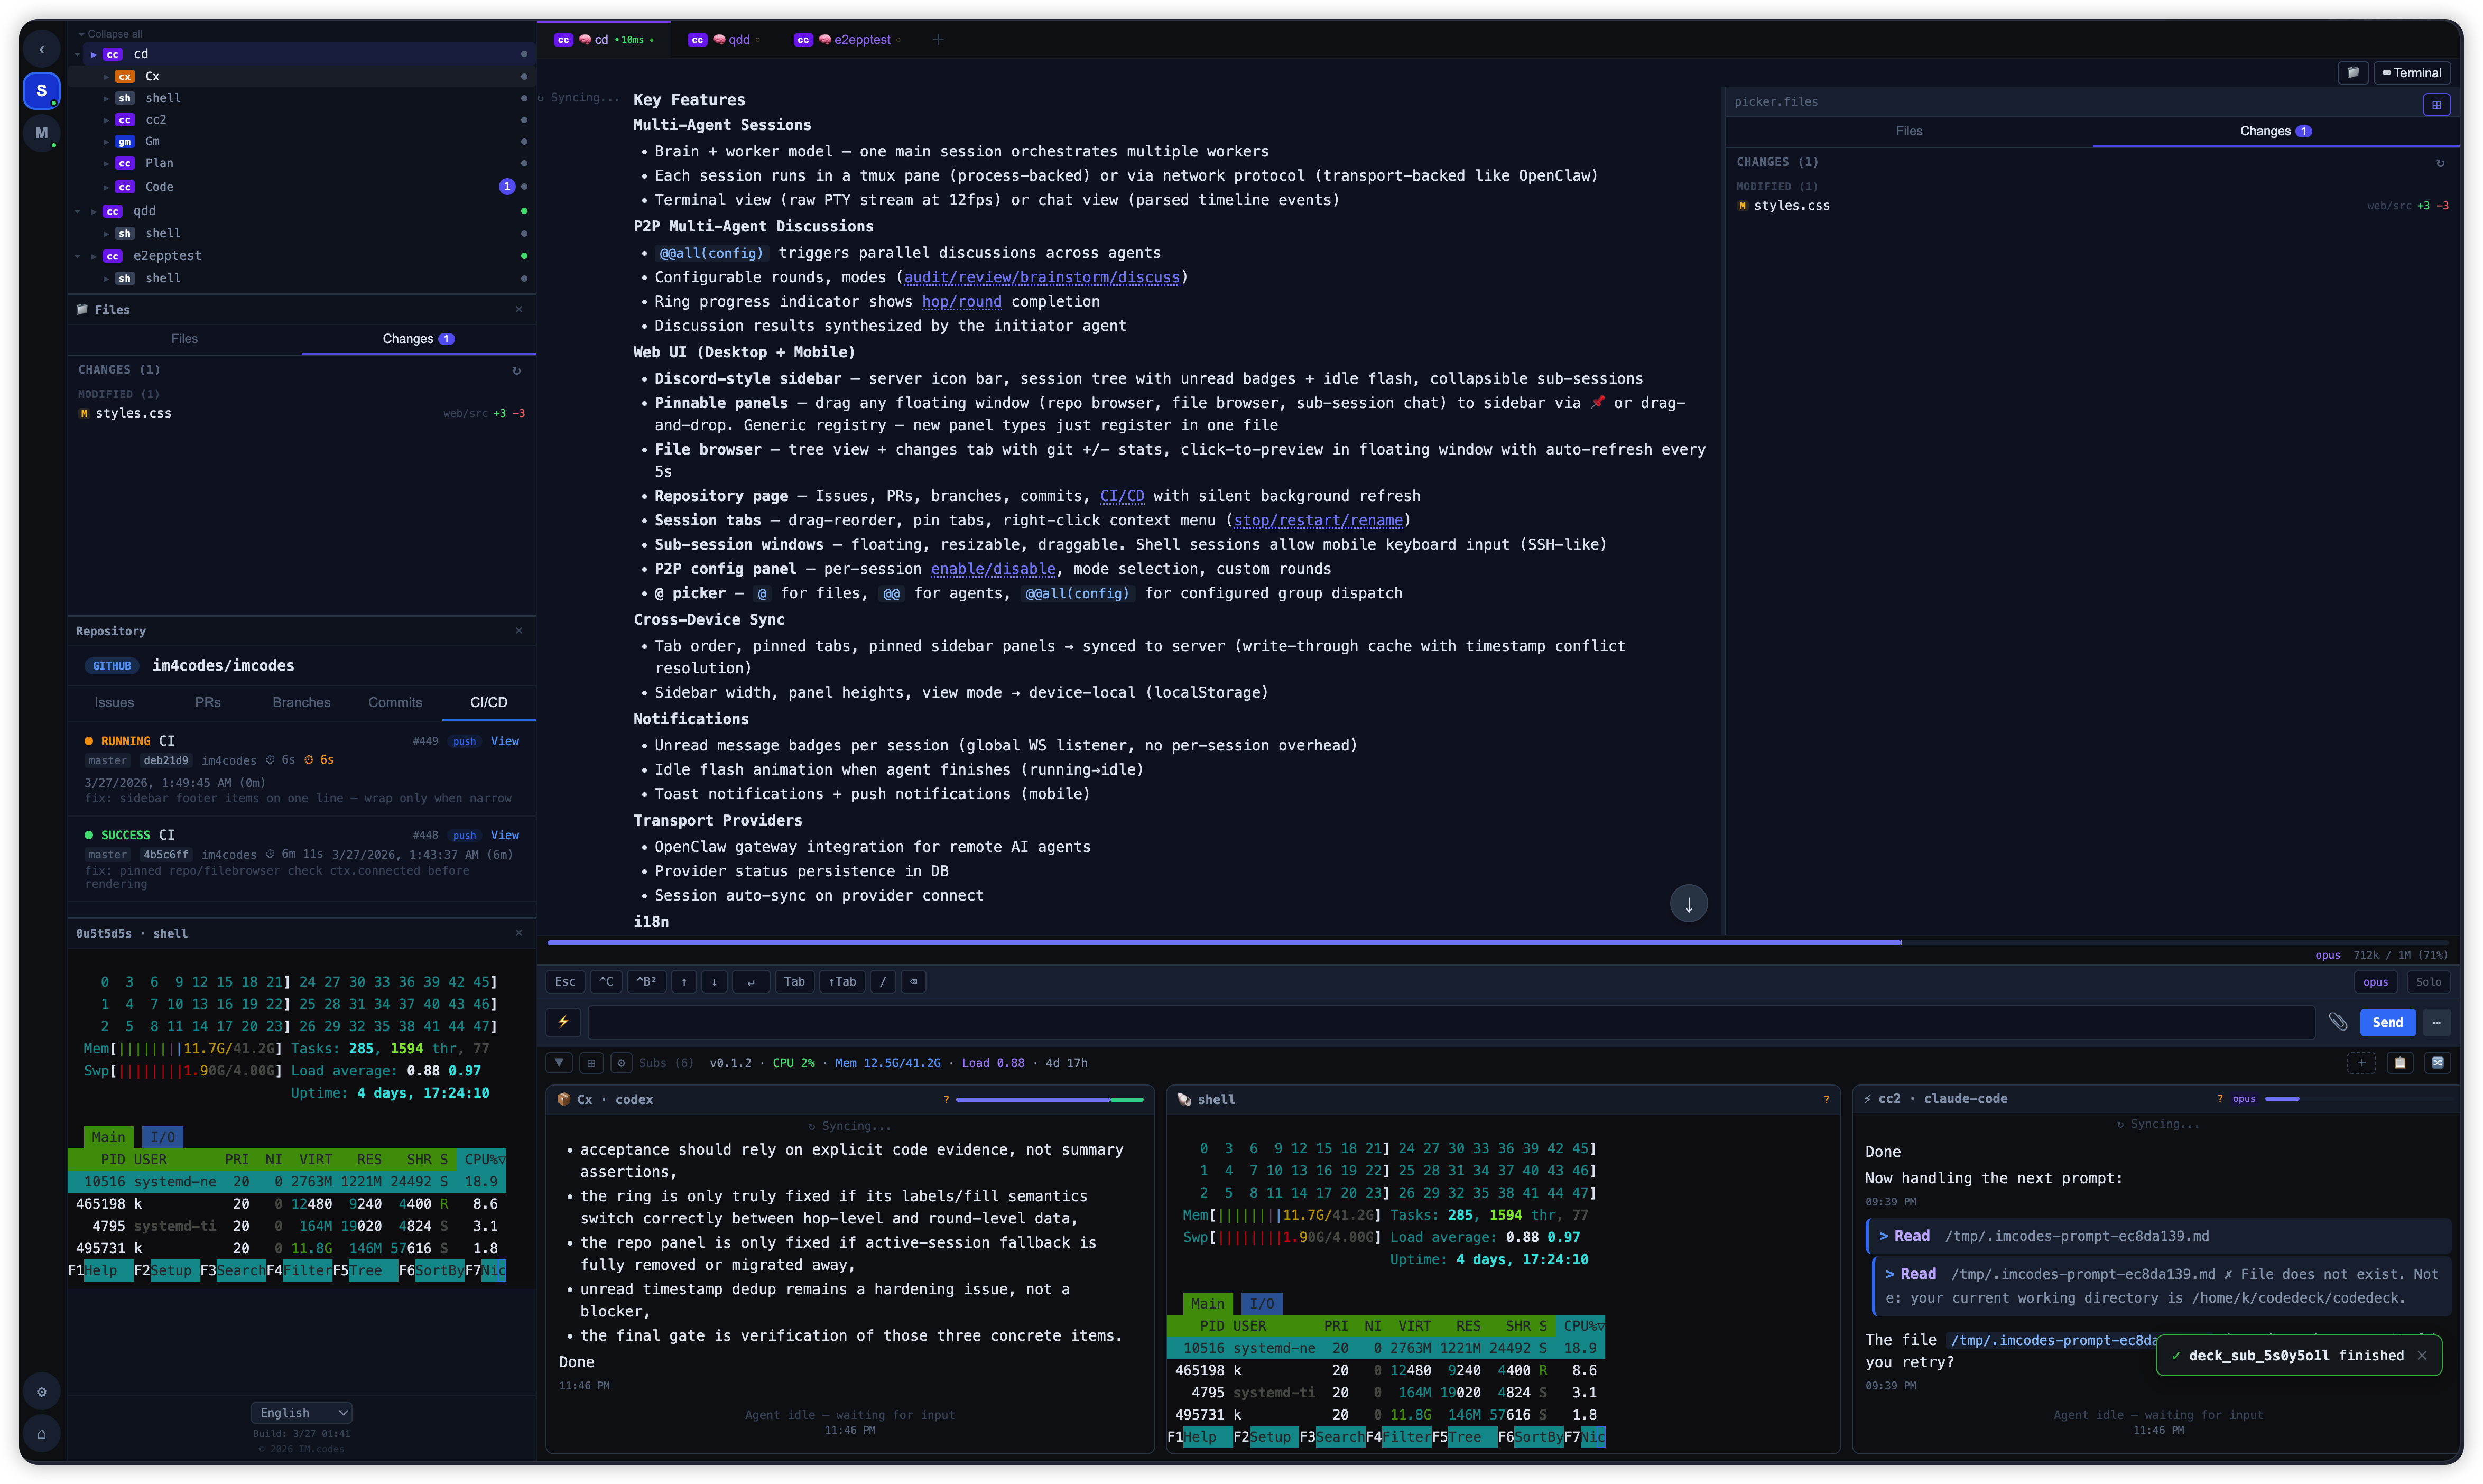Click the shuffle icon at the bottom right

click(x=2438, y=1063)
